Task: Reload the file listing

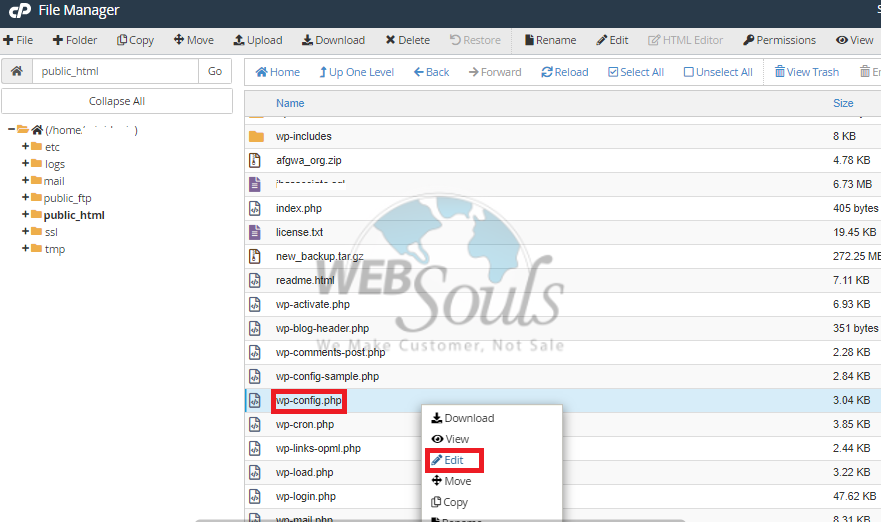Action: click(565, 72)
